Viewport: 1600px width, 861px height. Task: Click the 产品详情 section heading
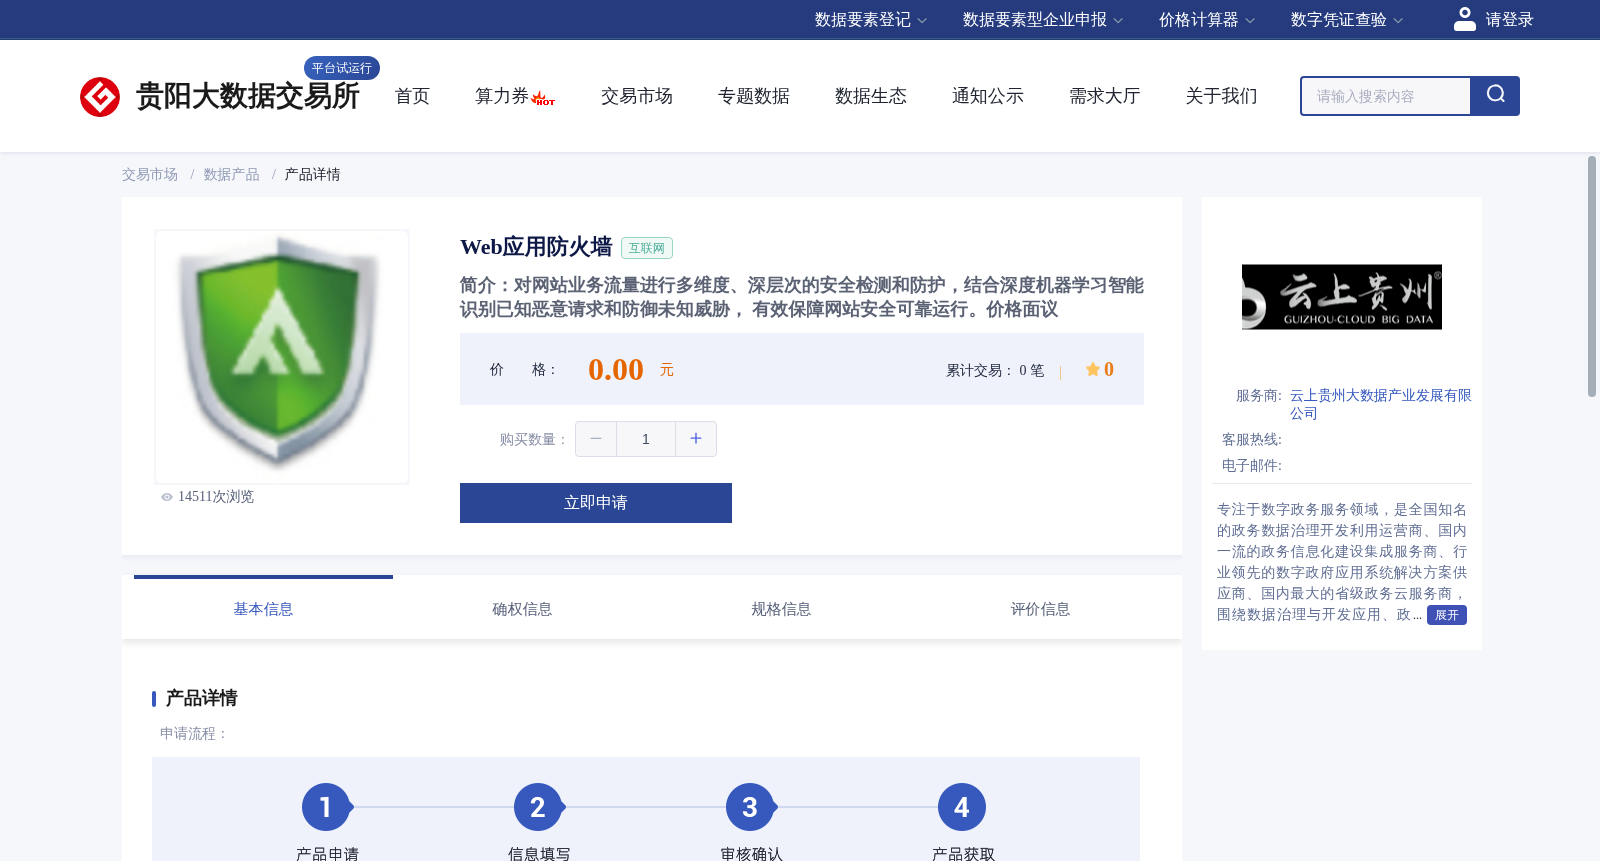(x=201, y=698)
